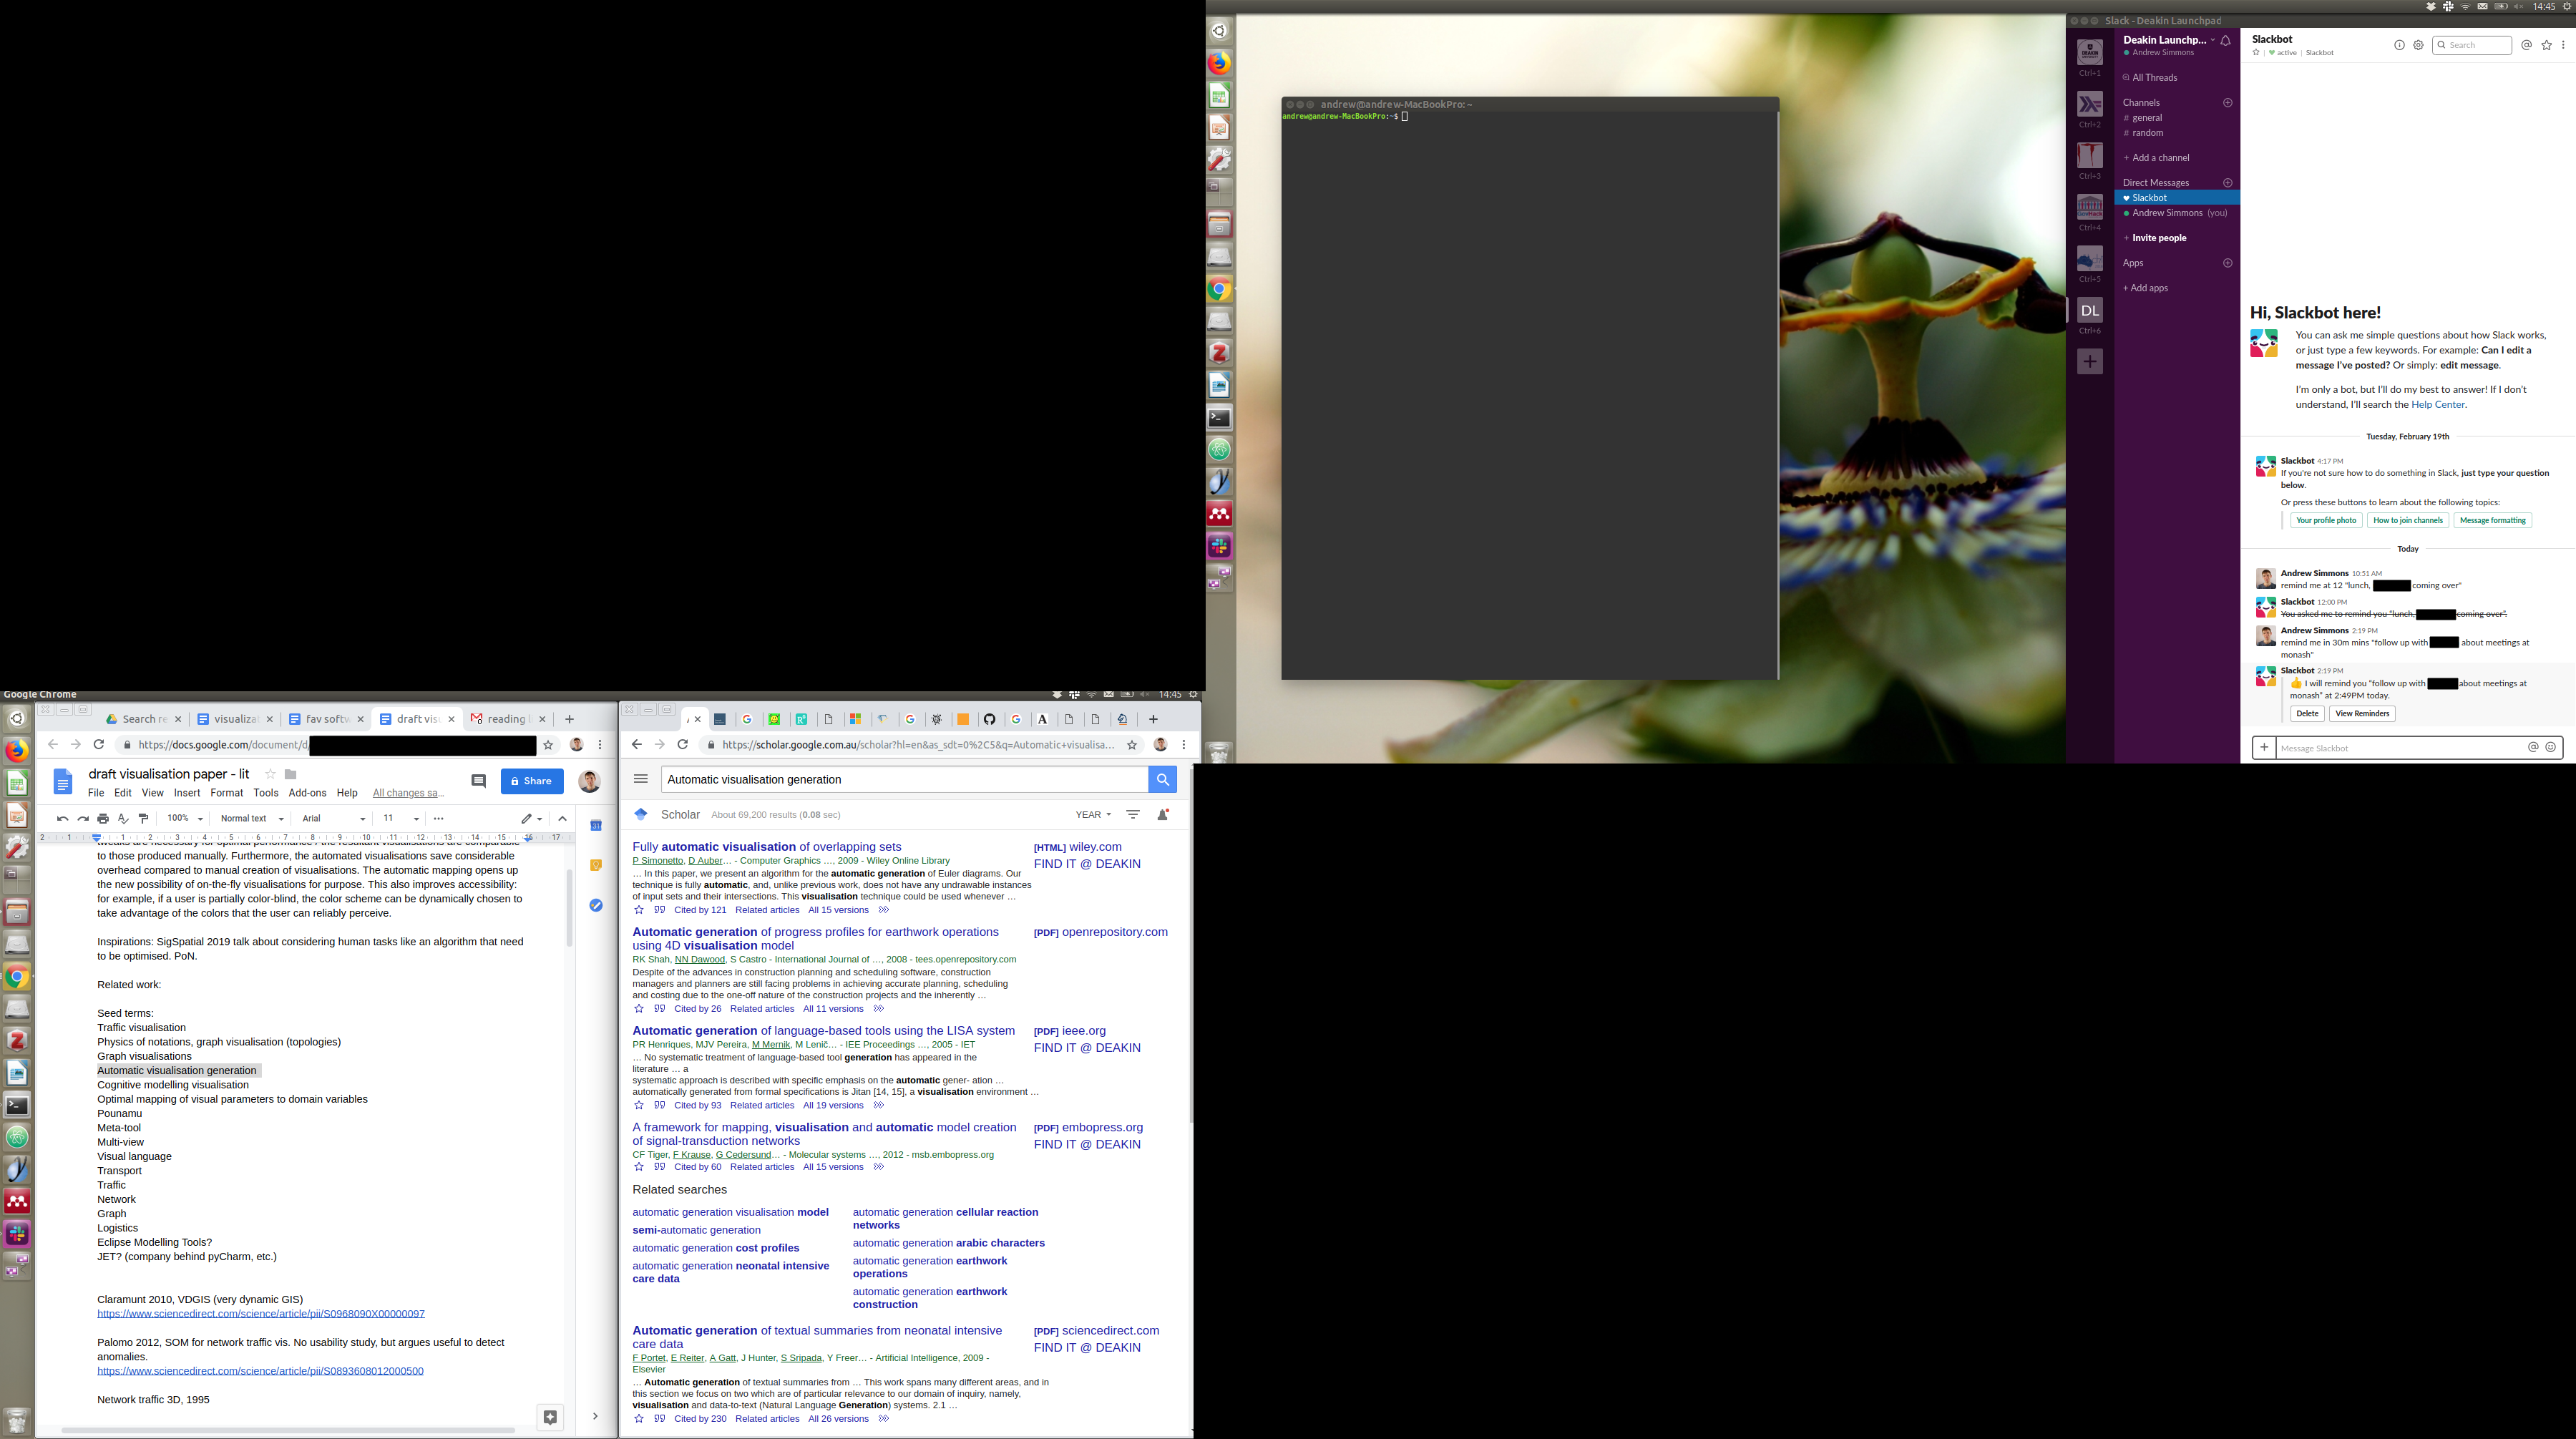Click the blue Scholar search magnifier button
This screenshot has width=2576, height=1439.
pyautogui.click(x=1162, y=779)
